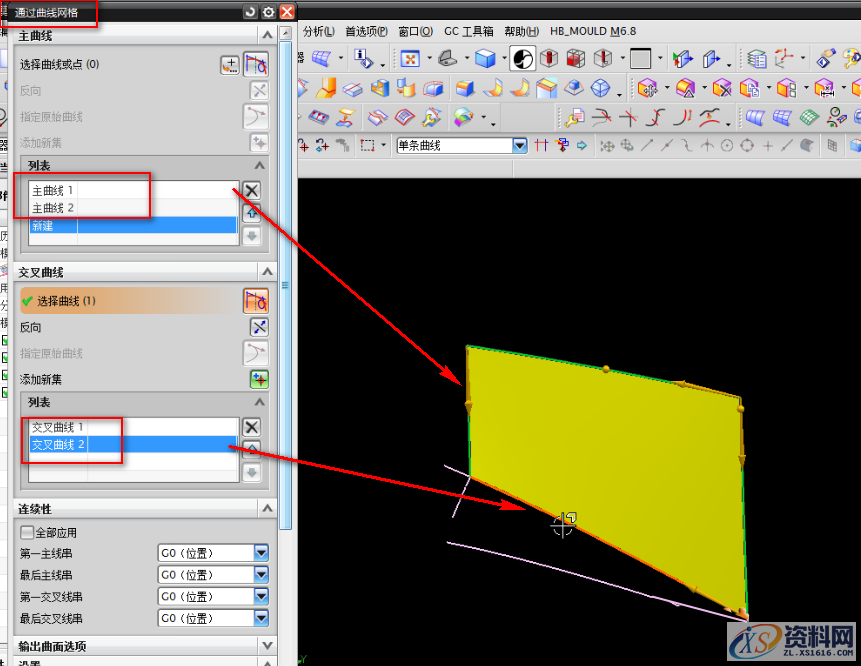Remove selected entry from primary curves list
The width and height of the screenshot is (861, 666).
[x=252, y=190]
